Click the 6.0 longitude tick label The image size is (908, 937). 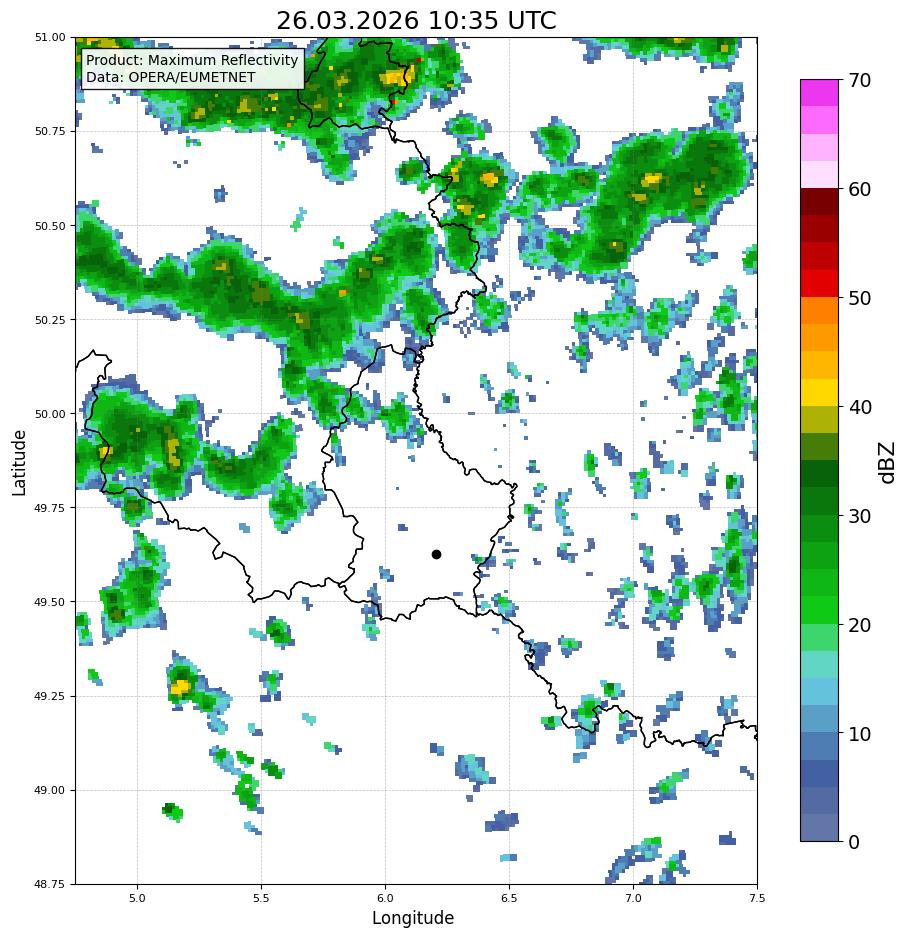(x=385, y=898)
